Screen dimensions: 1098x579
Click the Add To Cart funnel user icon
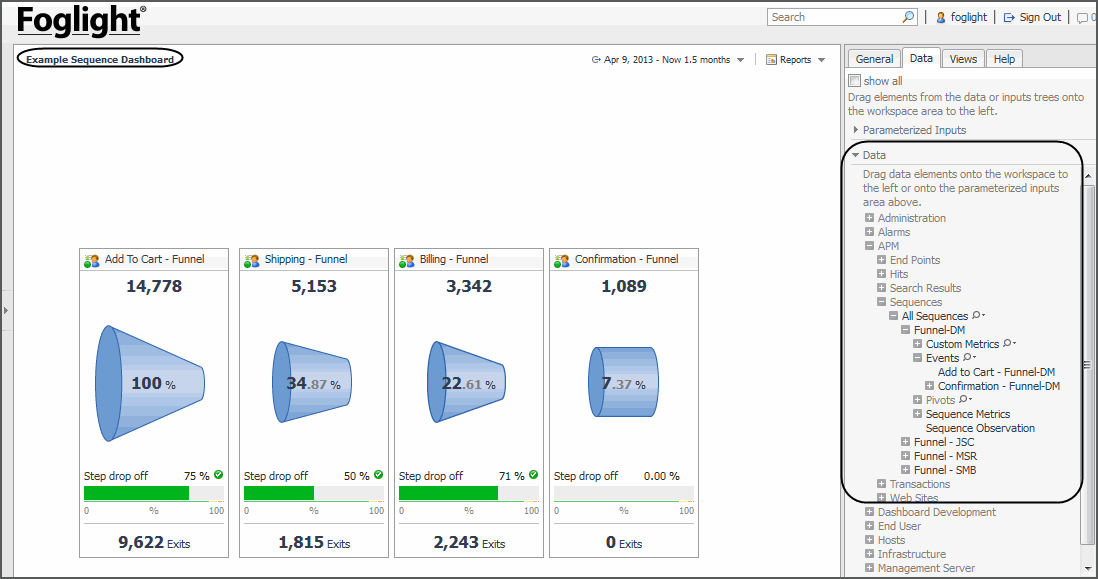(x=92, y=260)
